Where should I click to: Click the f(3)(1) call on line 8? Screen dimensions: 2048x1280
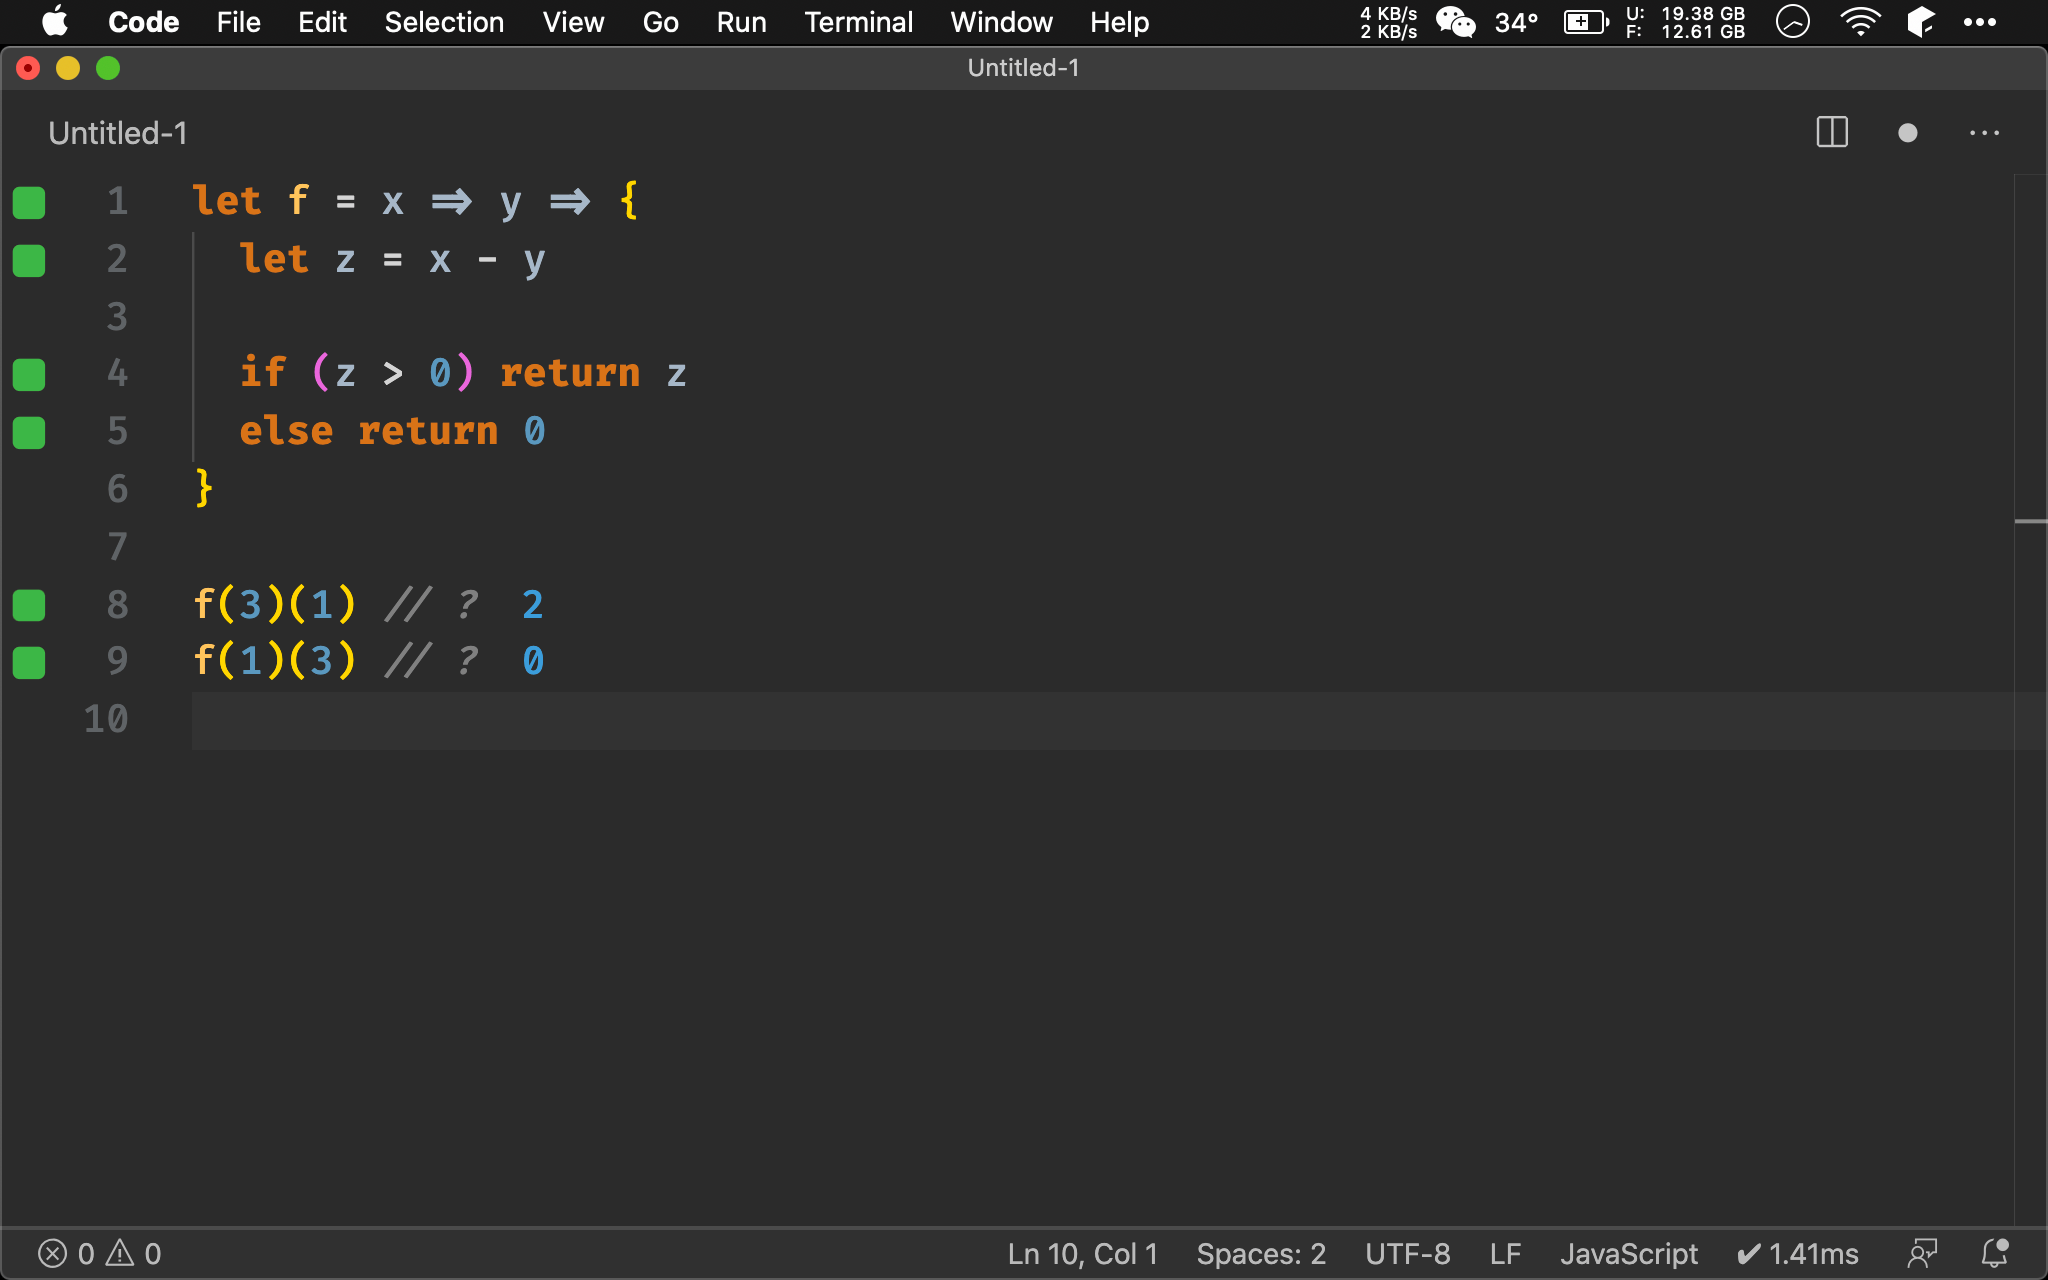(274, 604)
